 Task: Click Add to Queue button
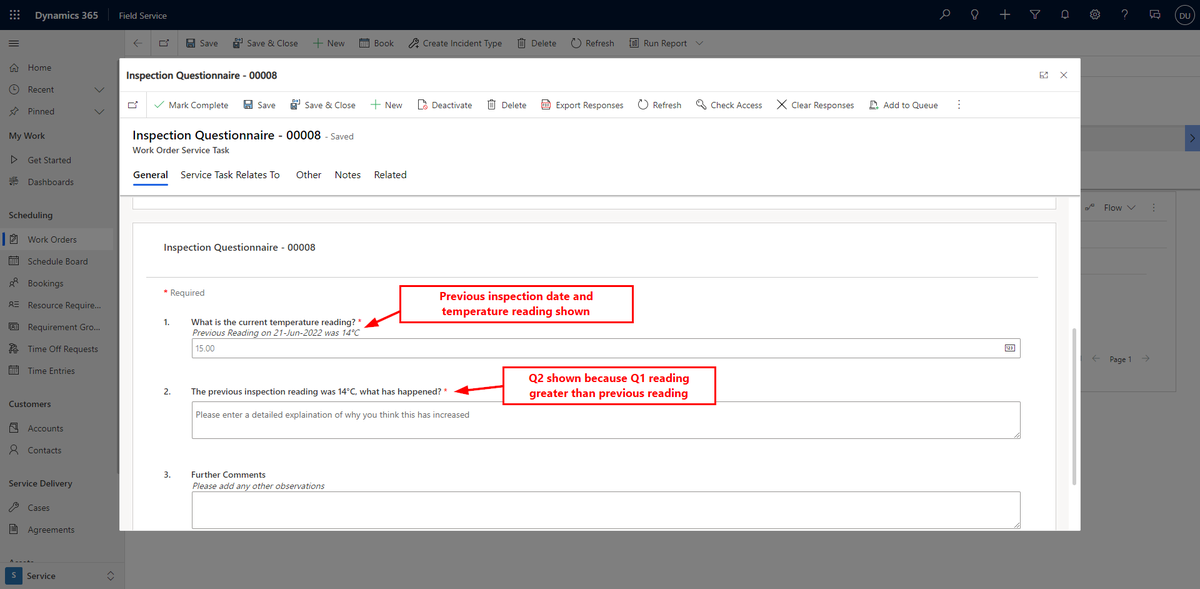[903, 105]
